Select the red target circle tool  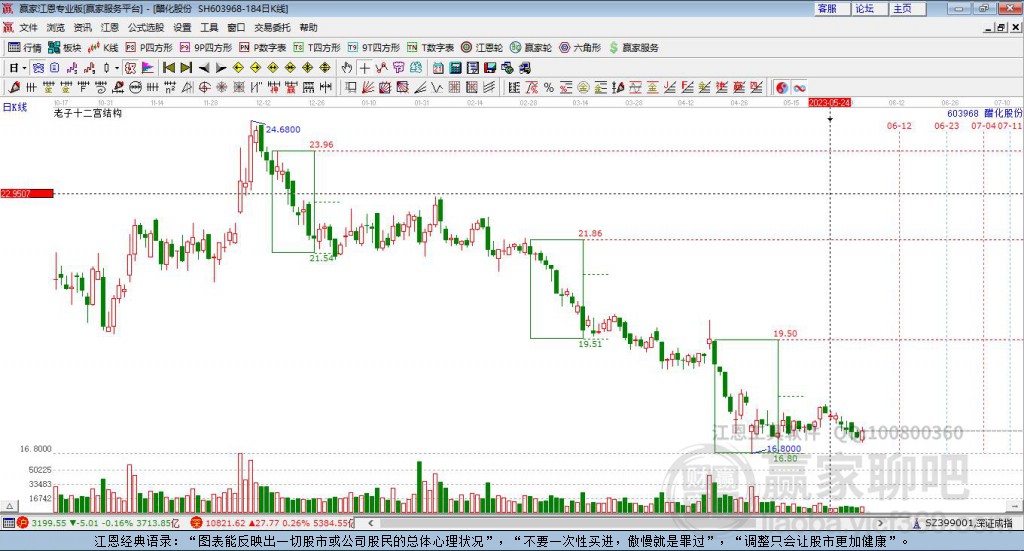(x=204, y=87)
